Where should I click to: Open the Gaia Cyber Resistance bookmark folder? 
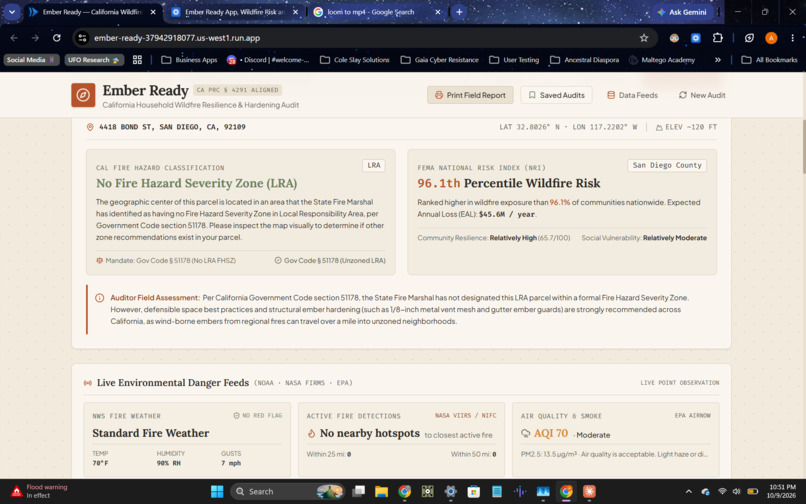(x=439, y=60)
